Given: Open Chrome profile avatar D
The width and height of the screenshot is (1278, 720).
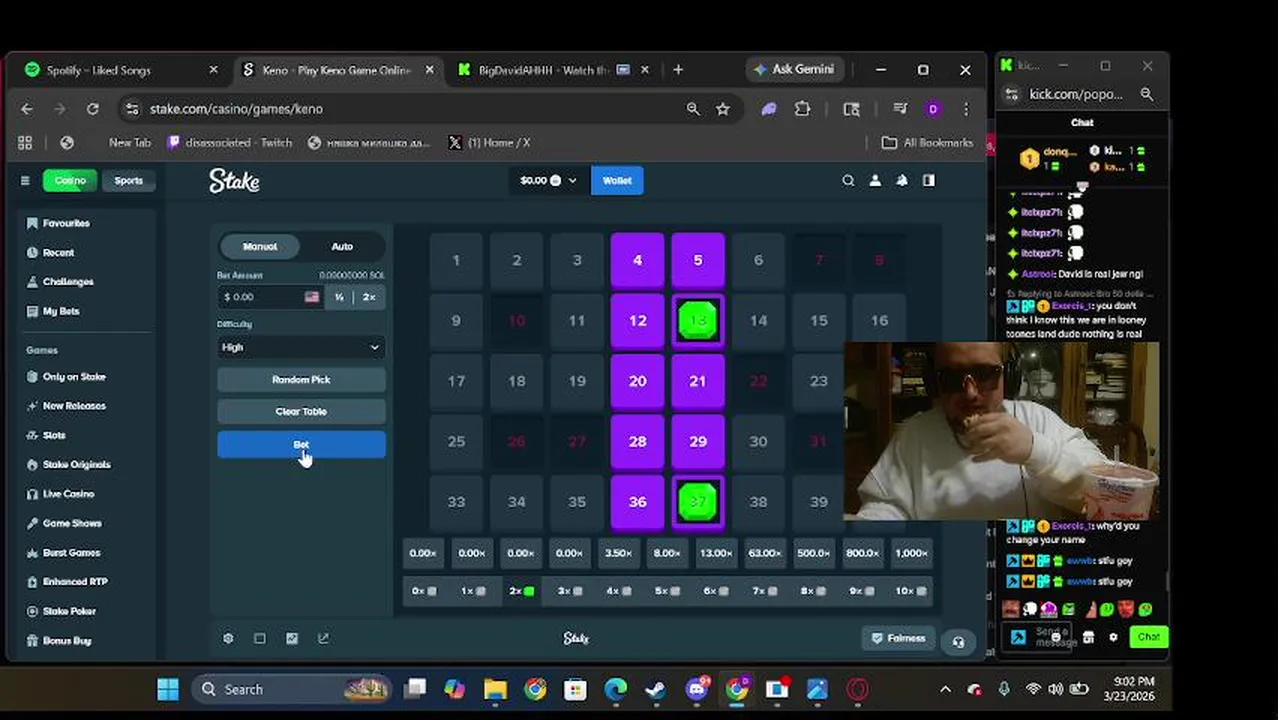Looking at the screenshot, I should click(933, 109).
